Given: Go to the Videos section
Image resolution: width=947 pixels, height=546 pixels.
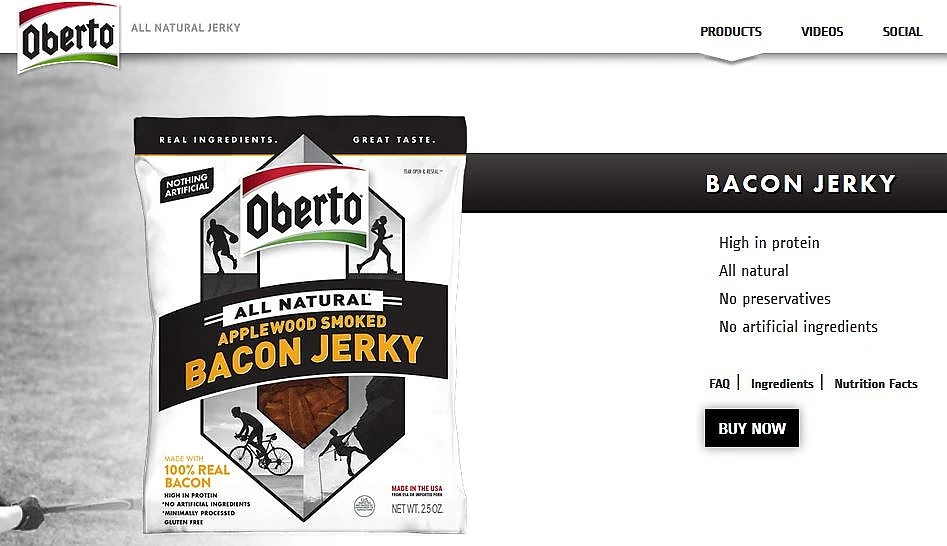Looking at the screenshot, I should click(822, 31).
